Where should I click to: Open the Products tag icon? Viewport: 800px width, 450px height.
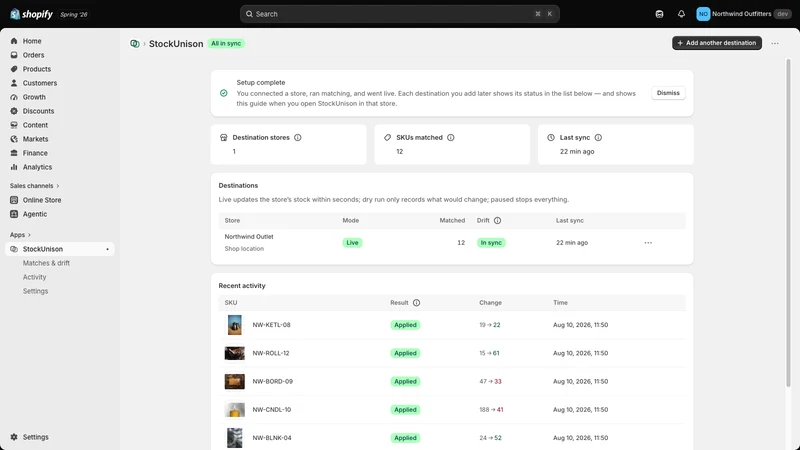(14, 69)
